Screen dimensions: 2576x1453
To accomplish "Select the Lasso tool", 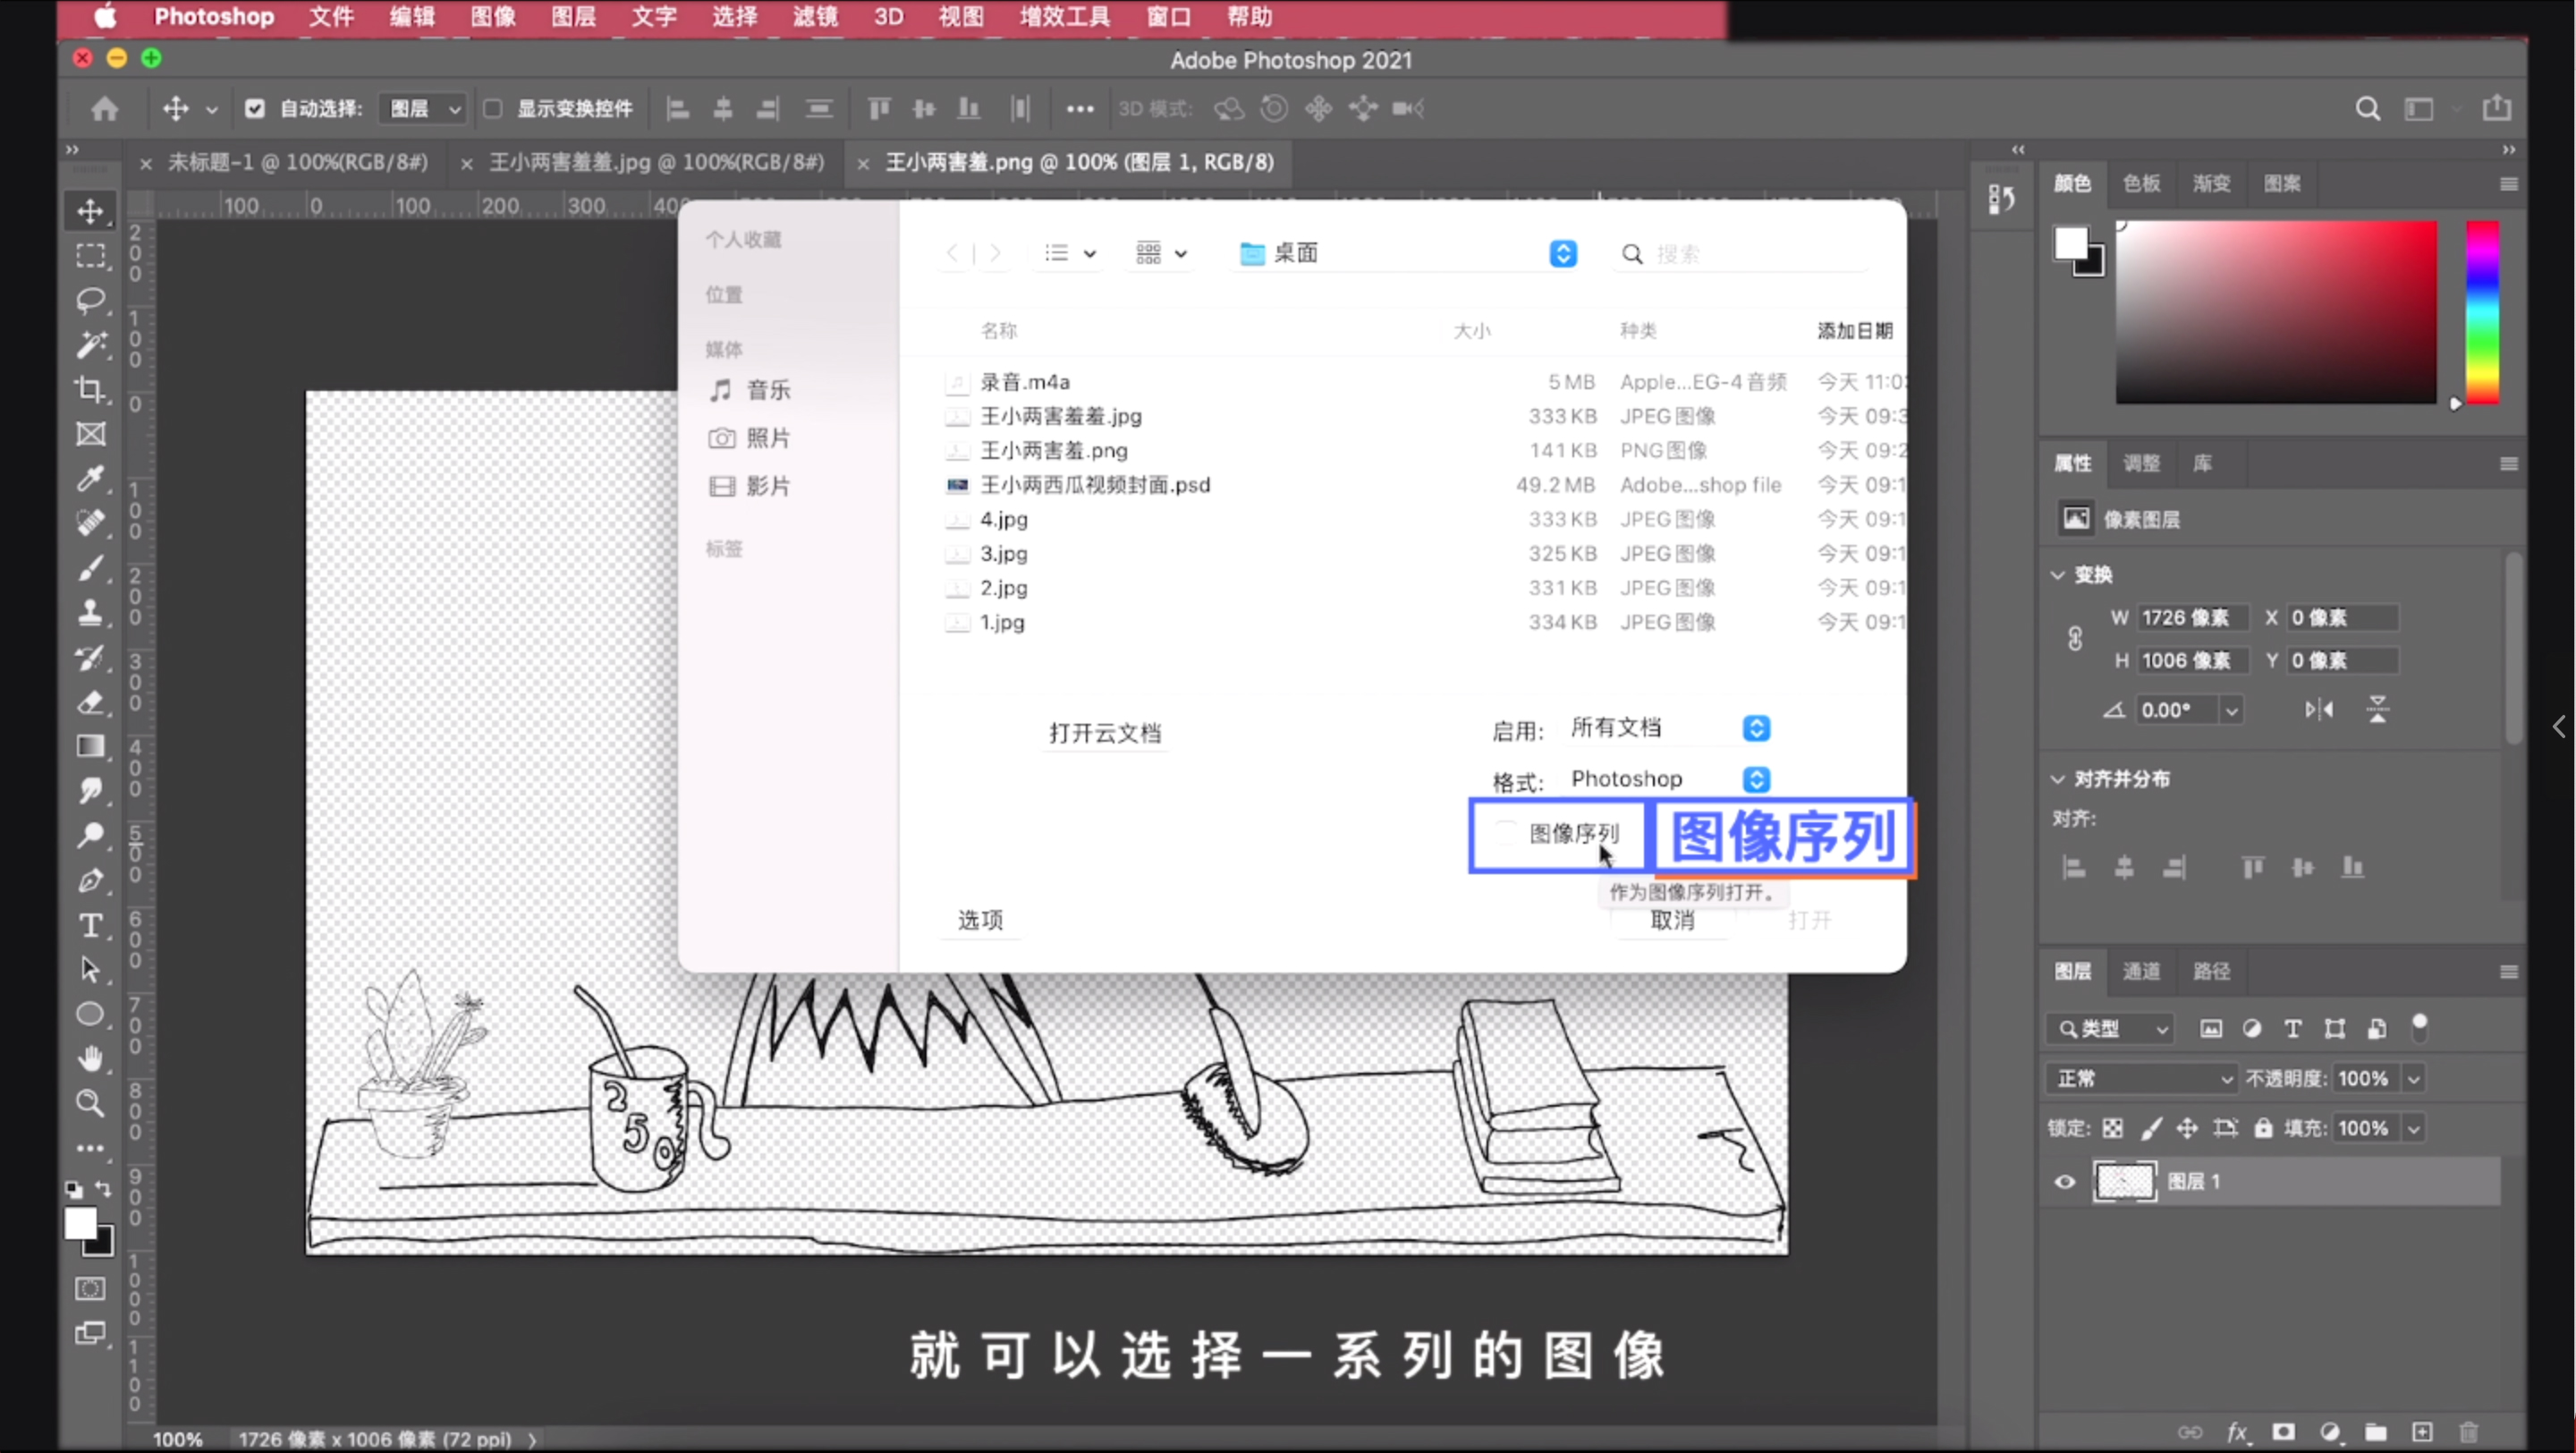I will click(x=91, y=301).
